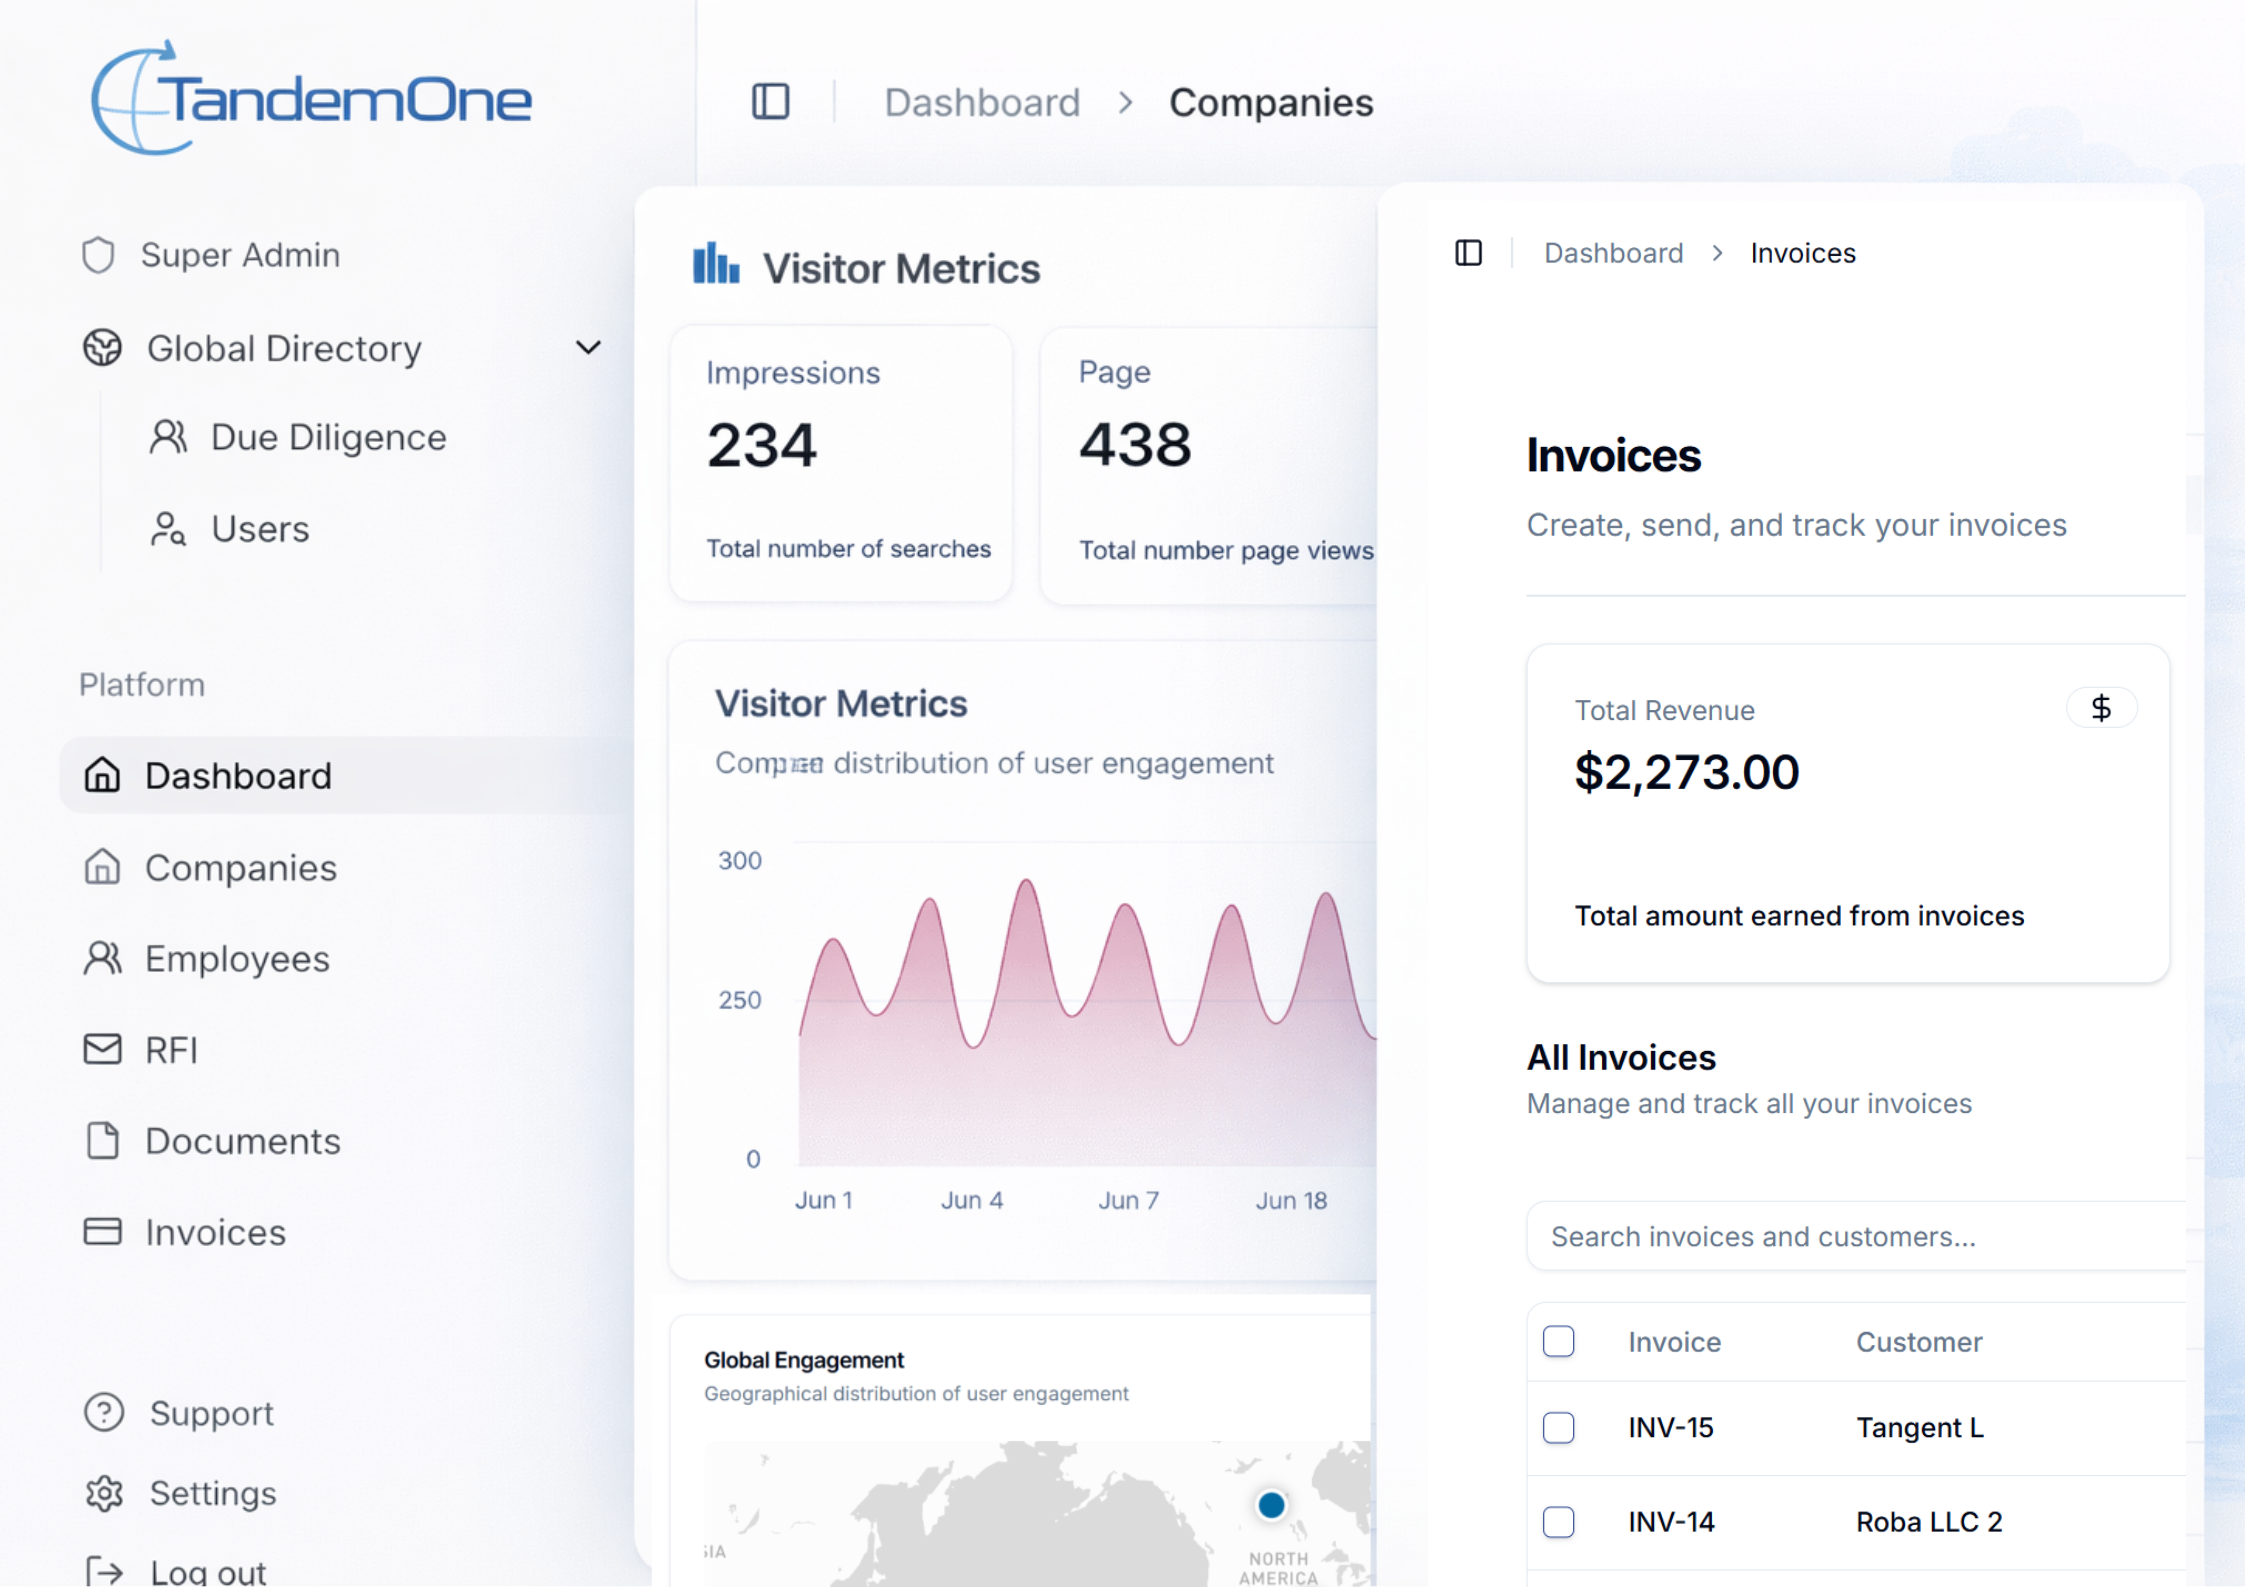
Task: Click the Settings gear icon
Action: coord(104,1493)
